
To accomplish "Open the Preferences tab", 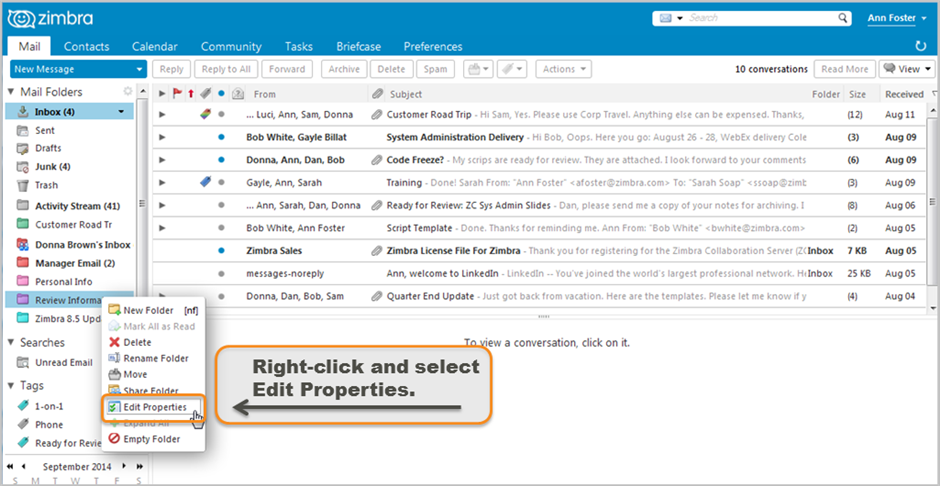I will [433, 46].
